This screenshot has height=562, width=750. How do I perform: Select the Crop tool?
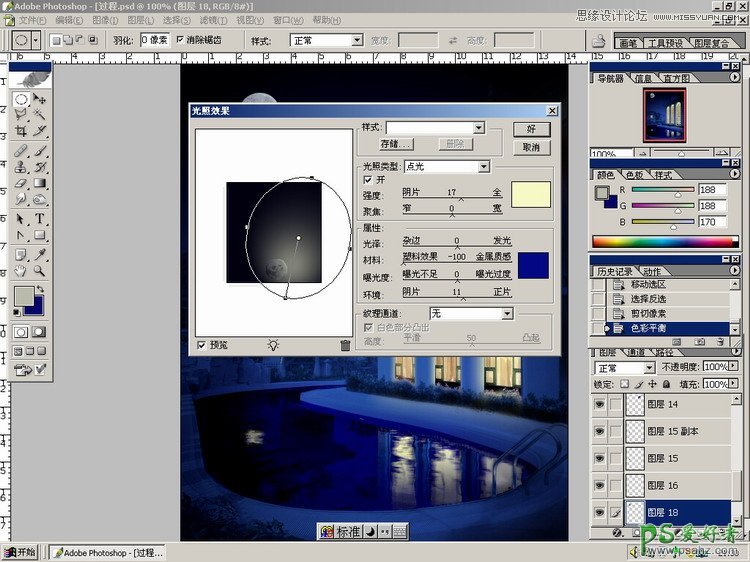coord(21,131)
